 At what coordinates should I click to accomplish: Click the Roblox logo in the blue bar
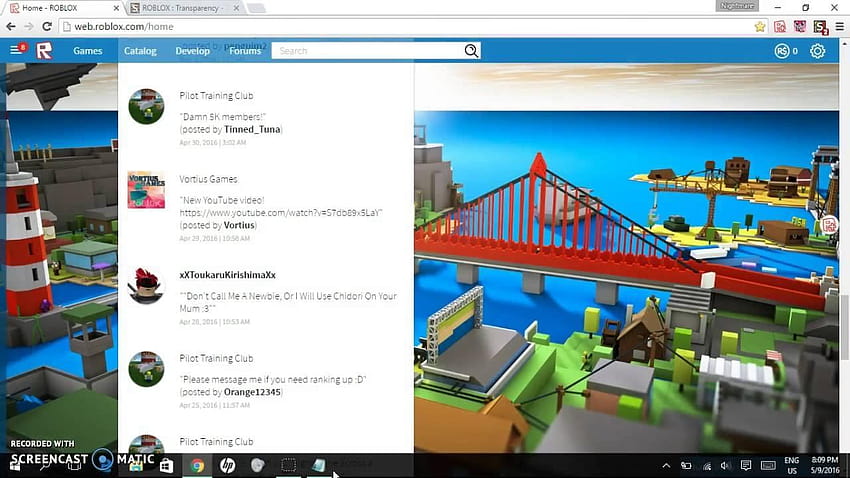(44, 51)
